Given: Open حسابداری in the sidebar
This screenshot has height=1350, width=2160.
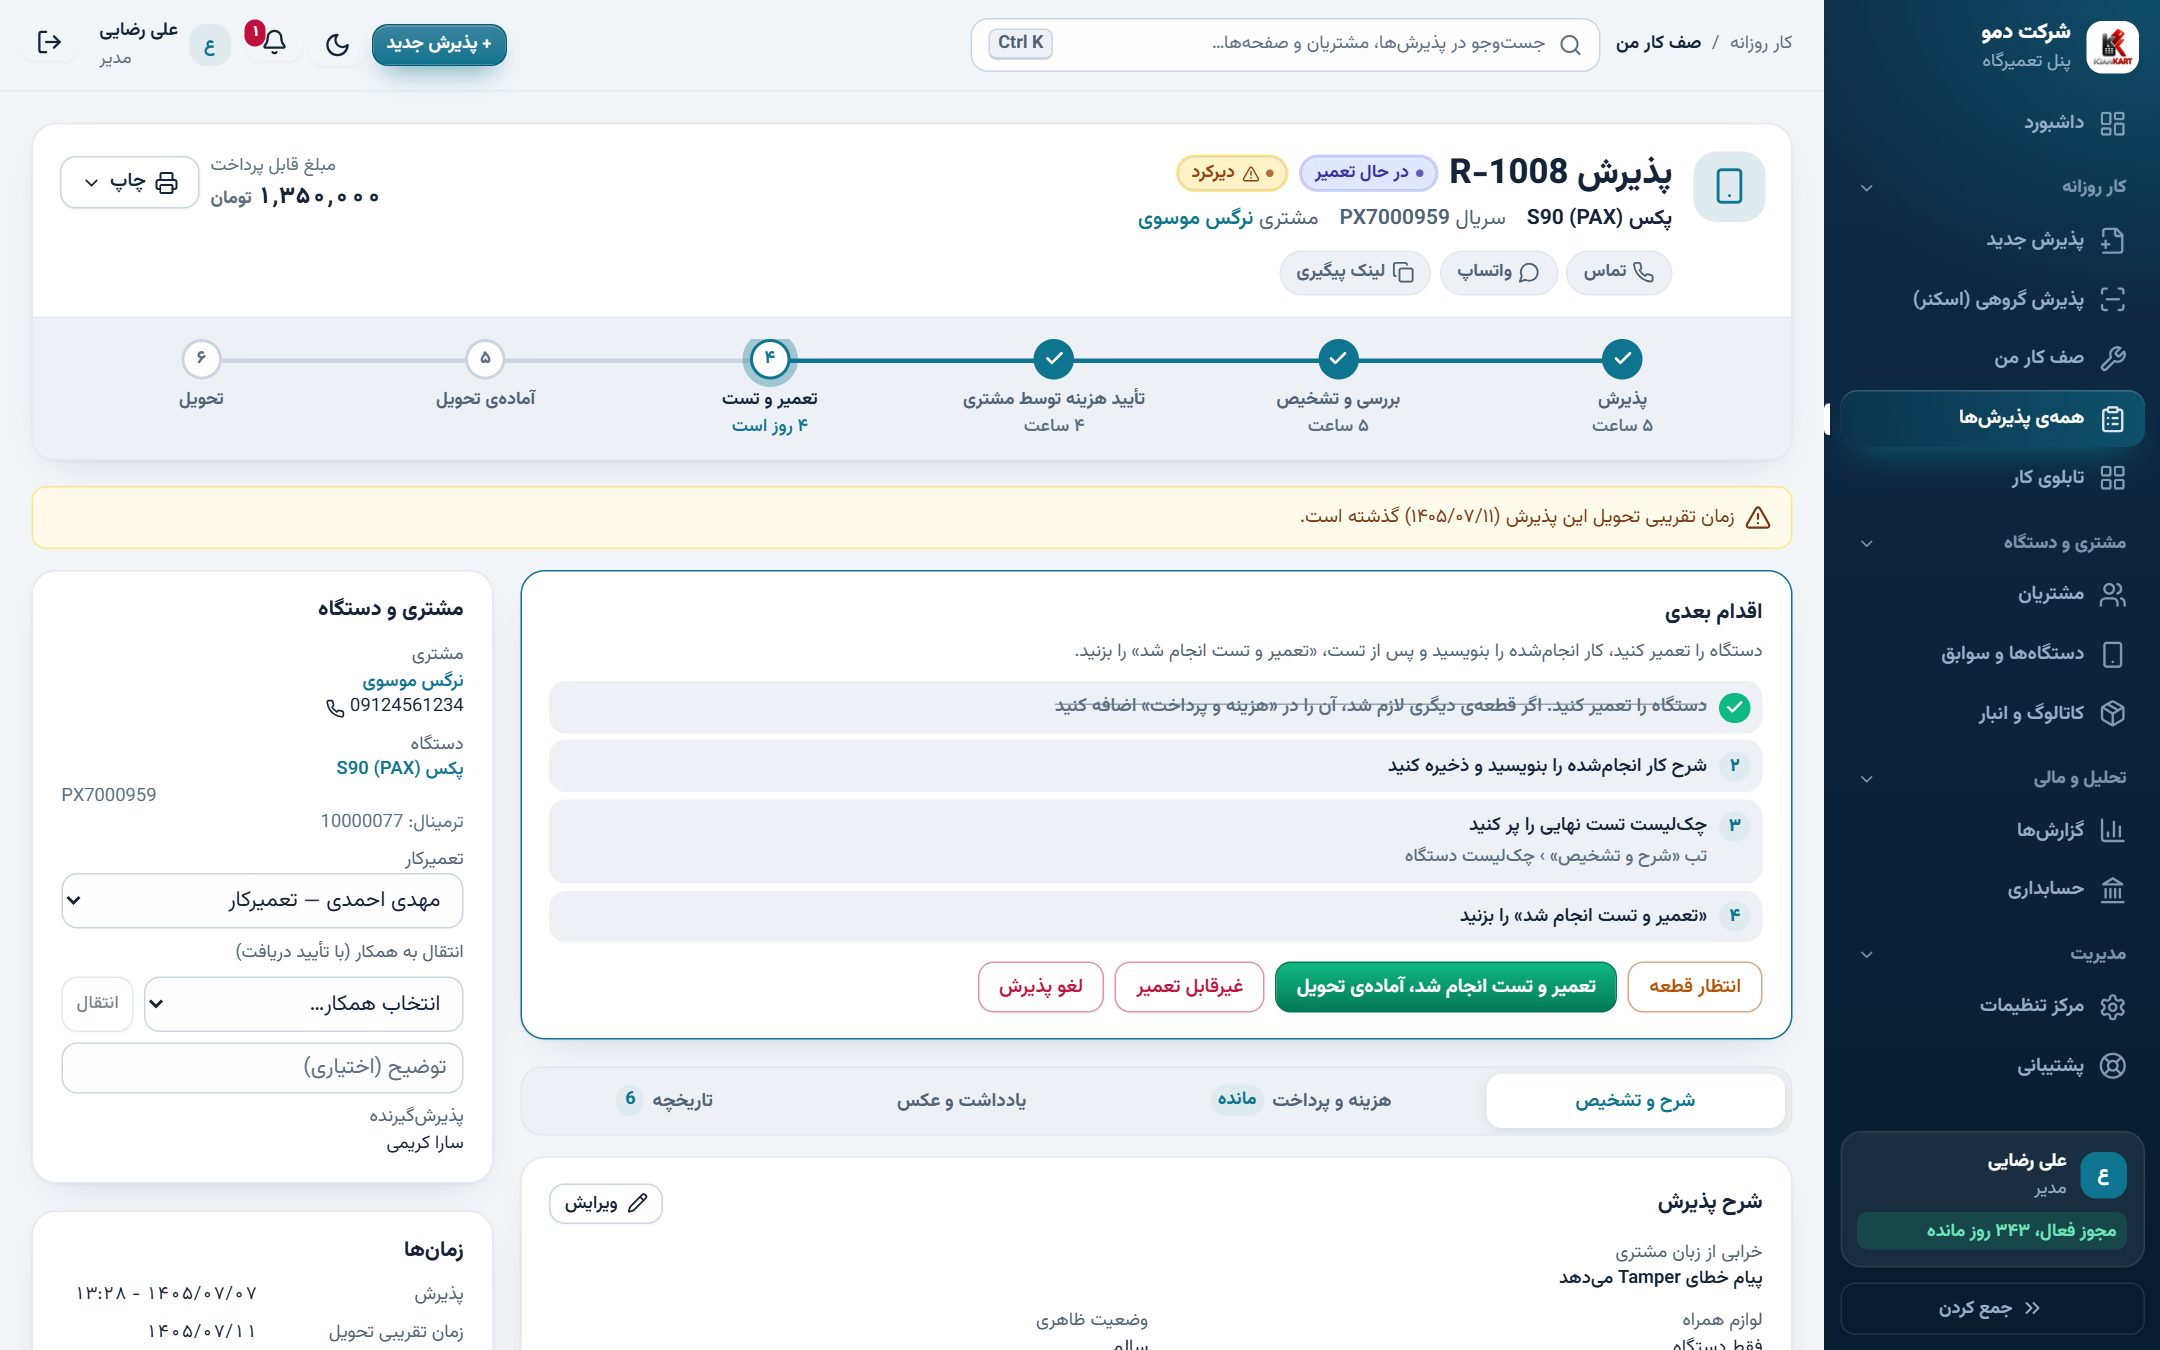Looking at the screenshot, I should point(1992,889).
